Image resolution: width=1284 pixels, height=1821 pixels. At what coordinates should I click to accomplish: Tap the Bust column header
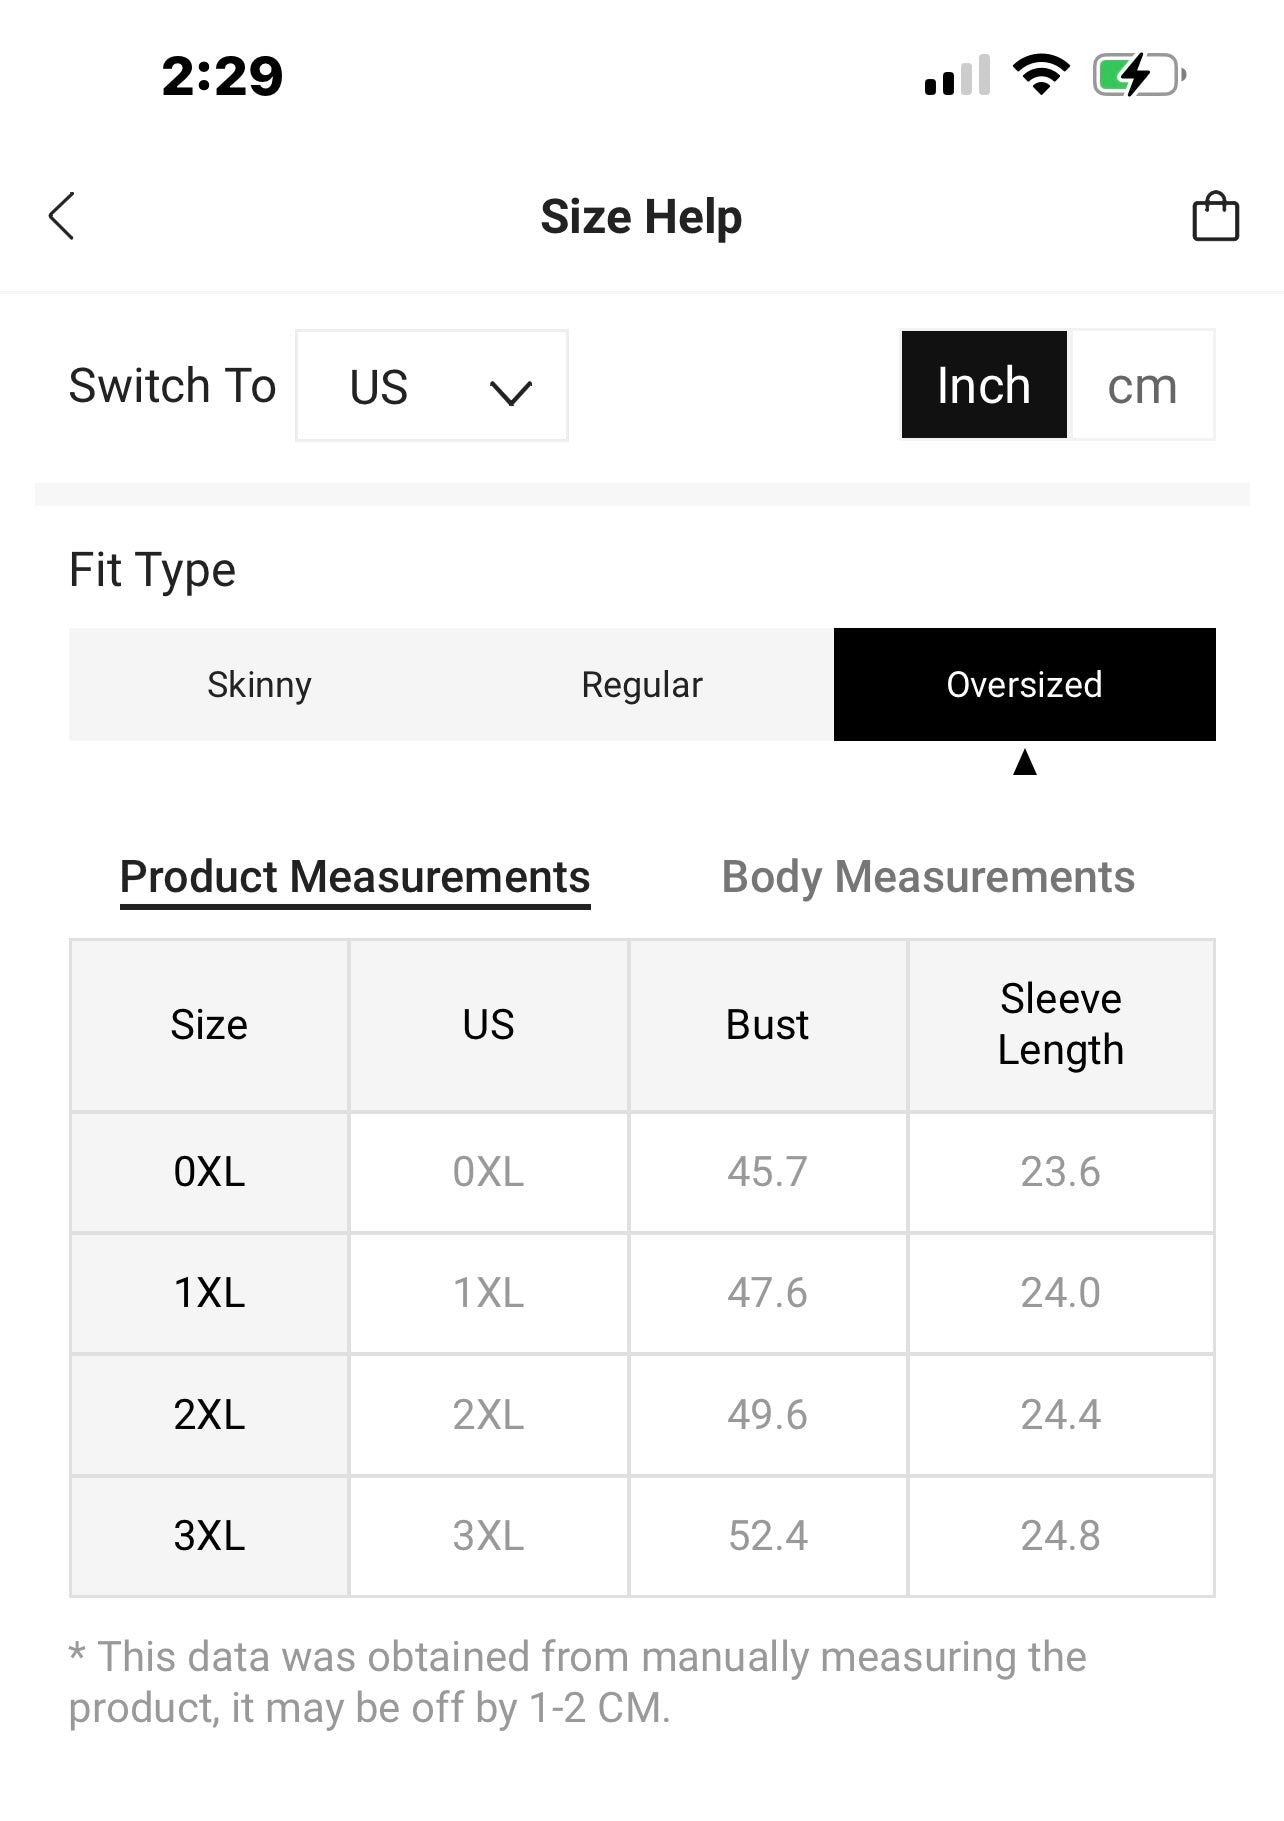[767, 1025]
